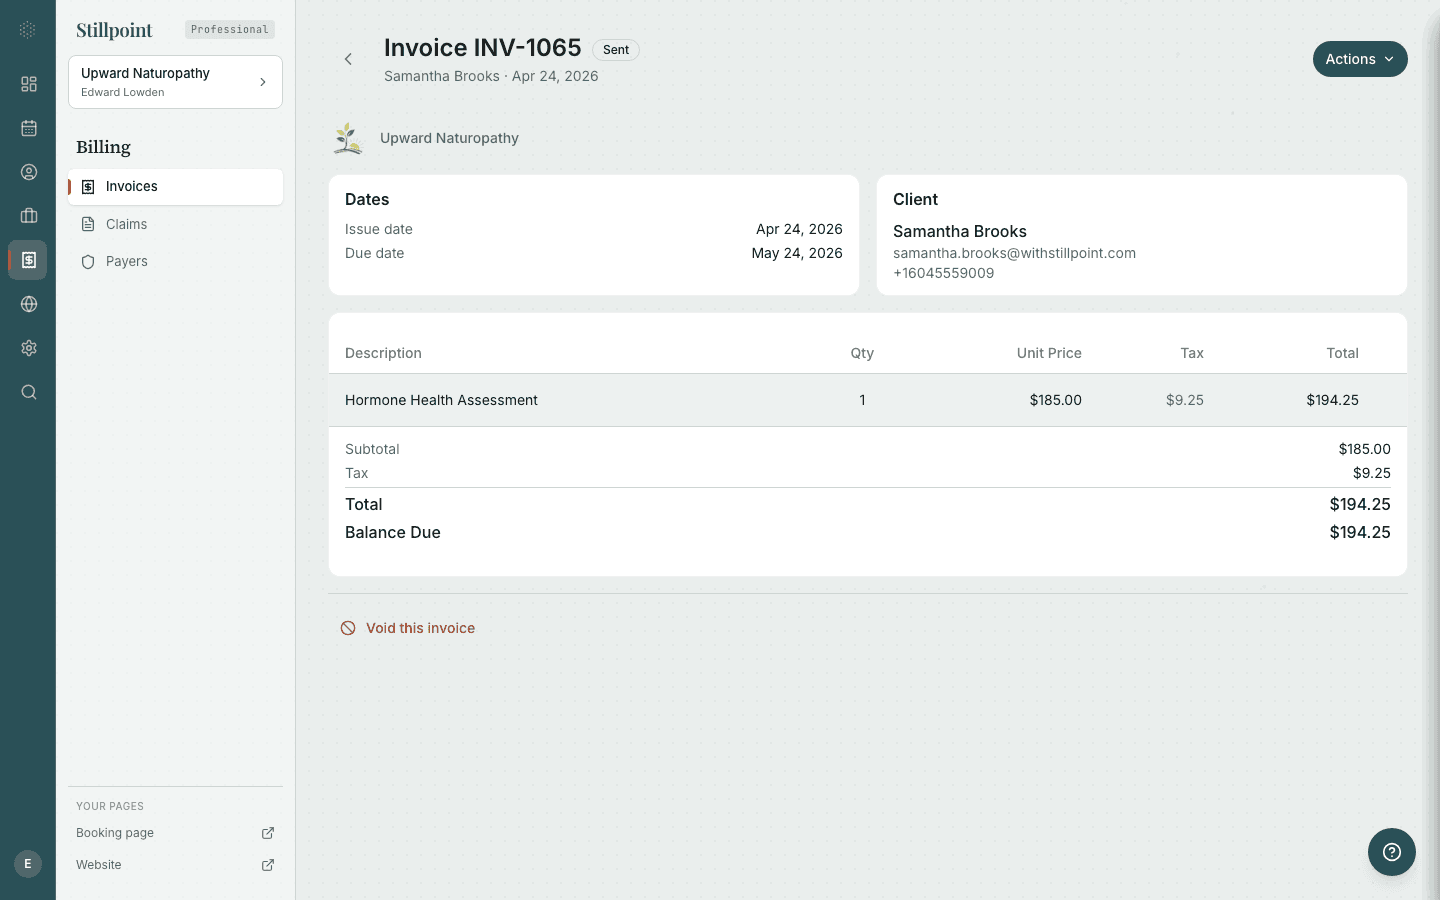This screenshot has width=1440, height=900.
Task: Click the Description column header
Action: click(x=383, y=353)
